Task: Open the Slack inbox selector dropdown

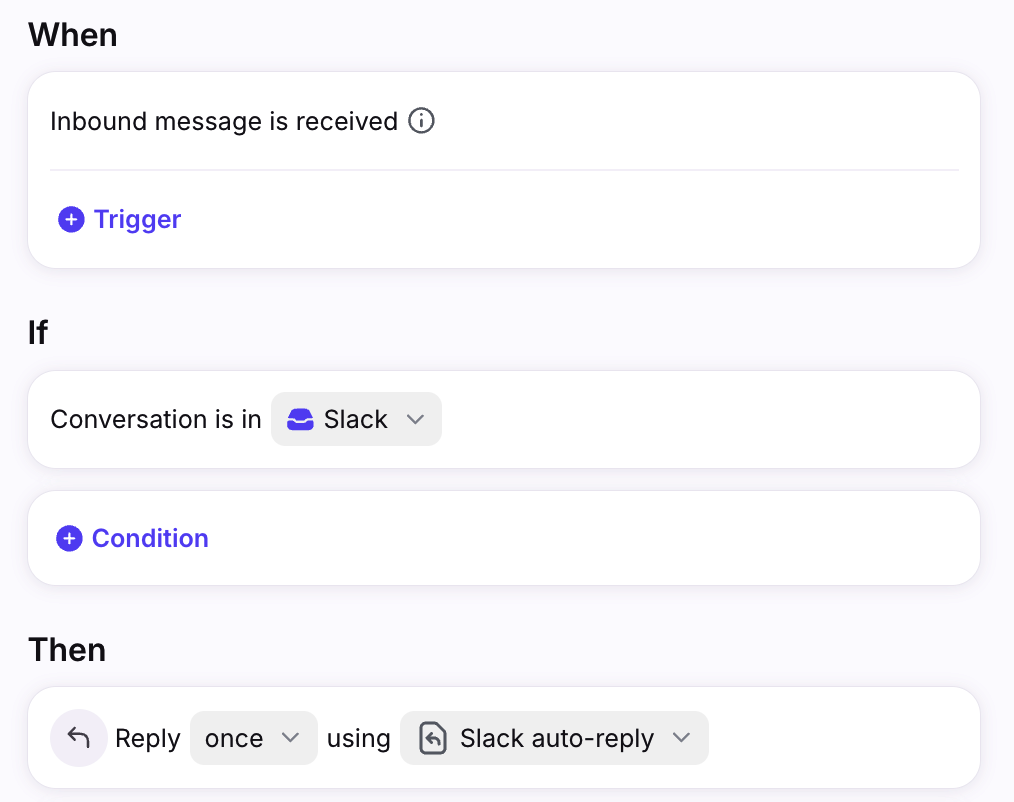Action: click(356, 419)
